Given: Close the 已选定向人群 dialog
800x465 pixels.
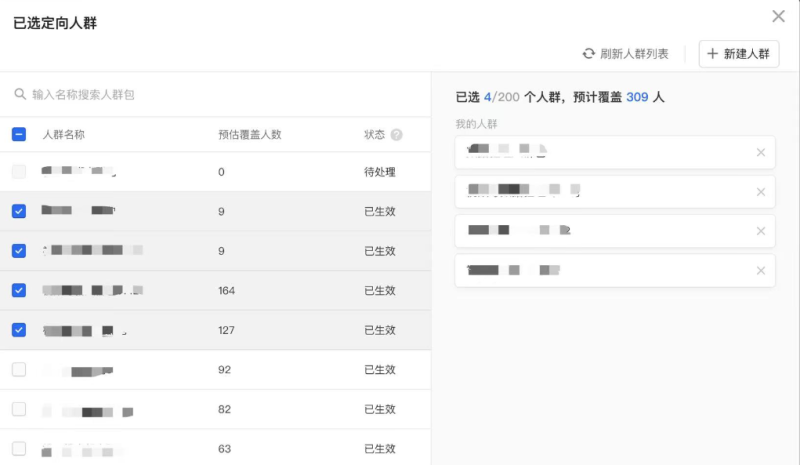Looking at the screenshot, I should (778, 16).
